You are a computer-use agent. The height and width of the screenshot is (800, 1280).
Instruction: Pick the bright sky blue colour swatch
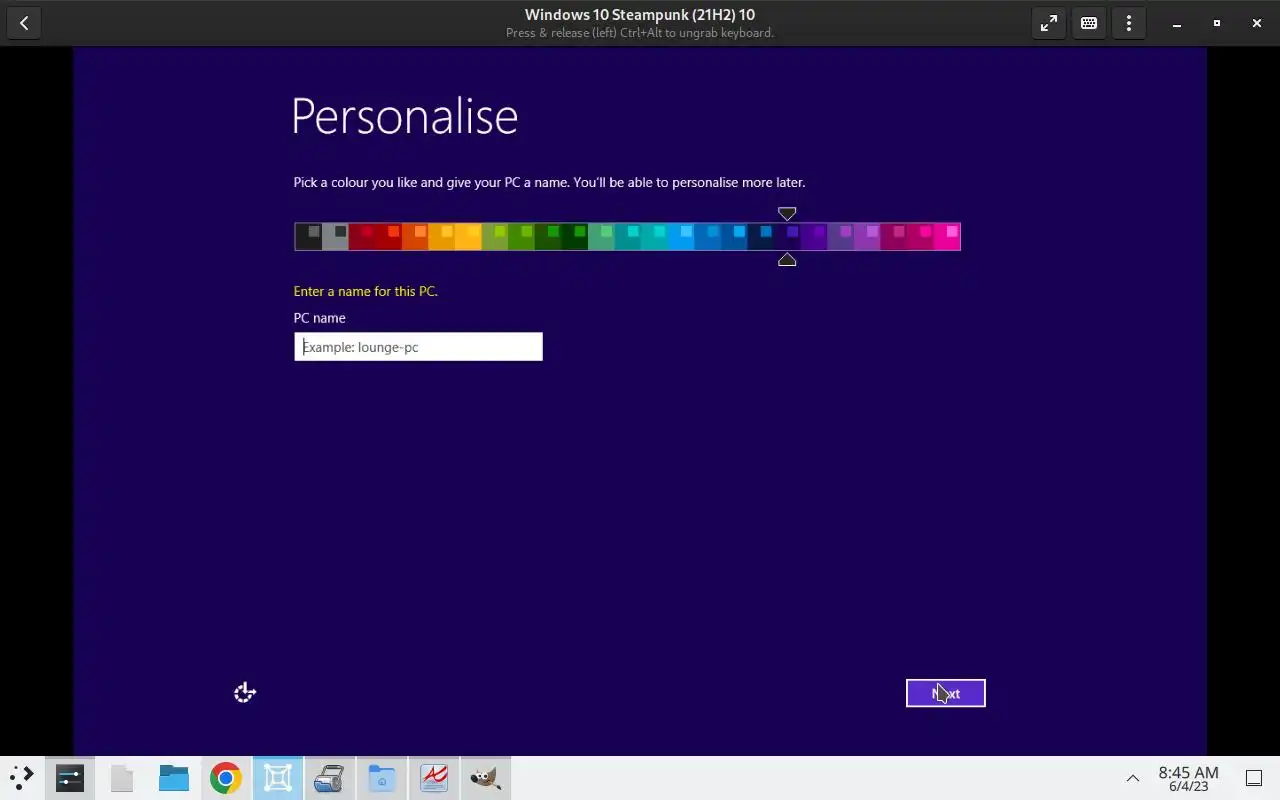pyautogui.click(x=681, y=237)
